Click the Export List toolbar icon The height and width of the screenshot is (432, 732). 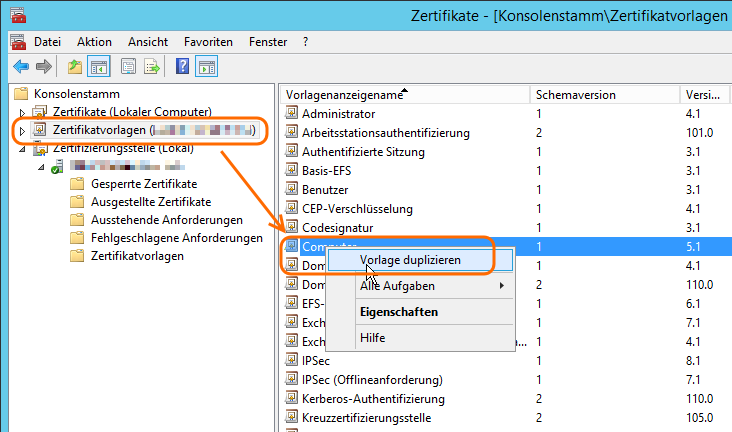pyautogui.click(x=152, y=67)
